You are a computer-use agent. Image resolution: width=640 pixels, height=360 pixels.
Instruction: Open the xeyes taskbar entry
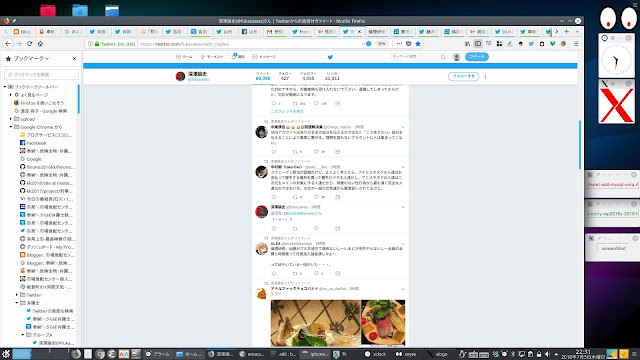406,354
